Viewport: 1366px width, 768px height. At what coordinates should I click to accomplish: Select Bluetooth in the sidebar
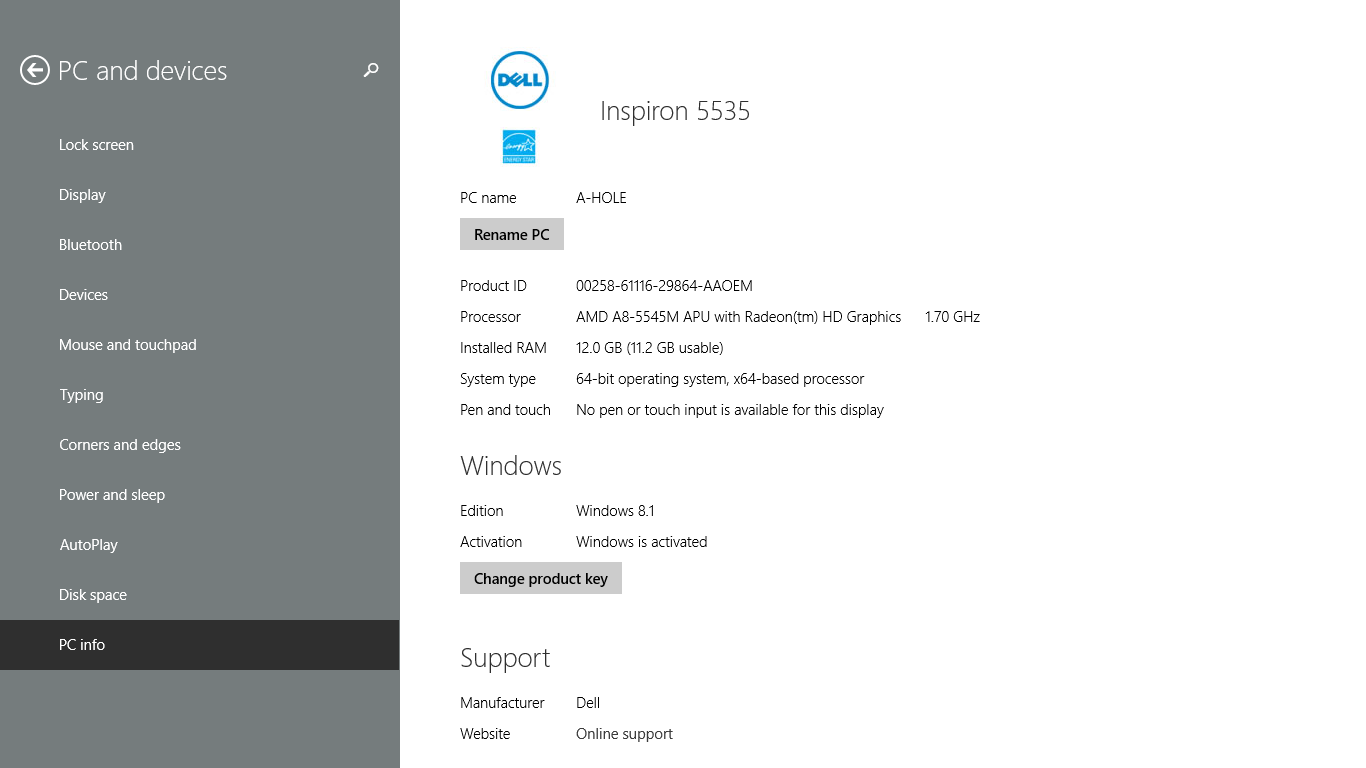point(200,245)
